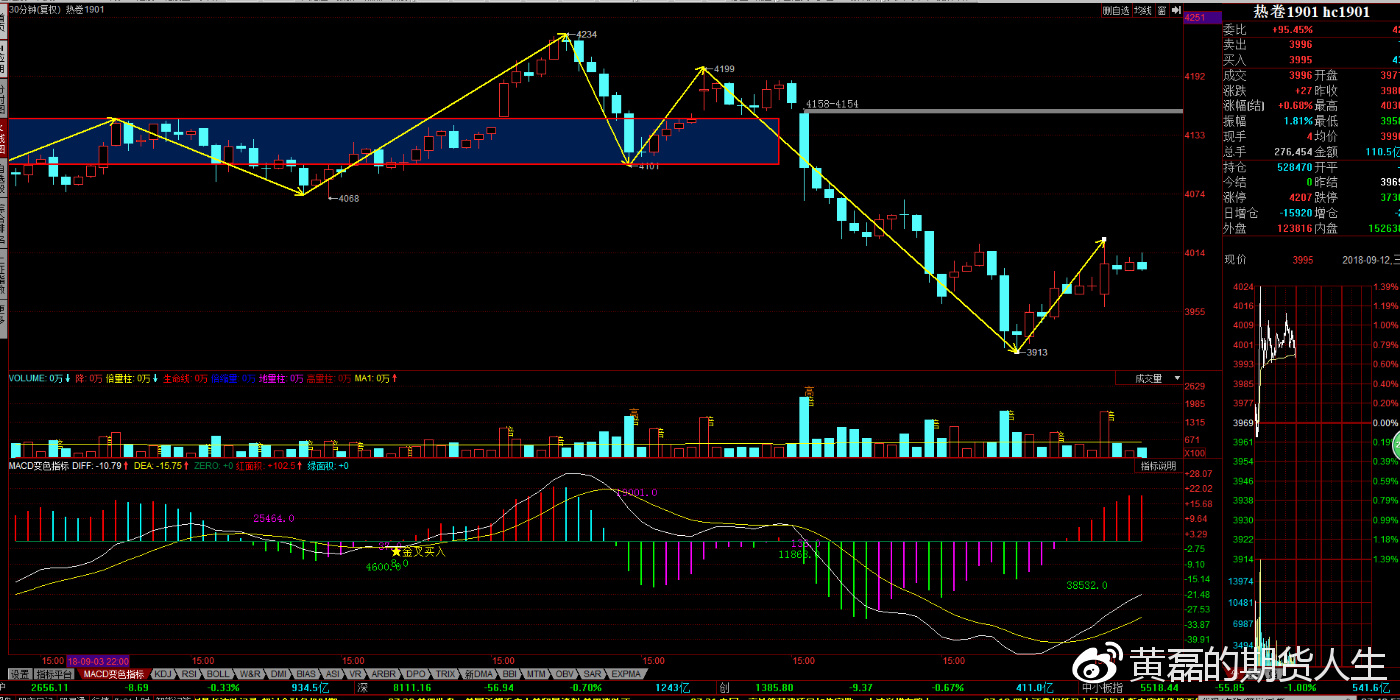
Task: Open the BIAS indicator tab
Action: 307,674
